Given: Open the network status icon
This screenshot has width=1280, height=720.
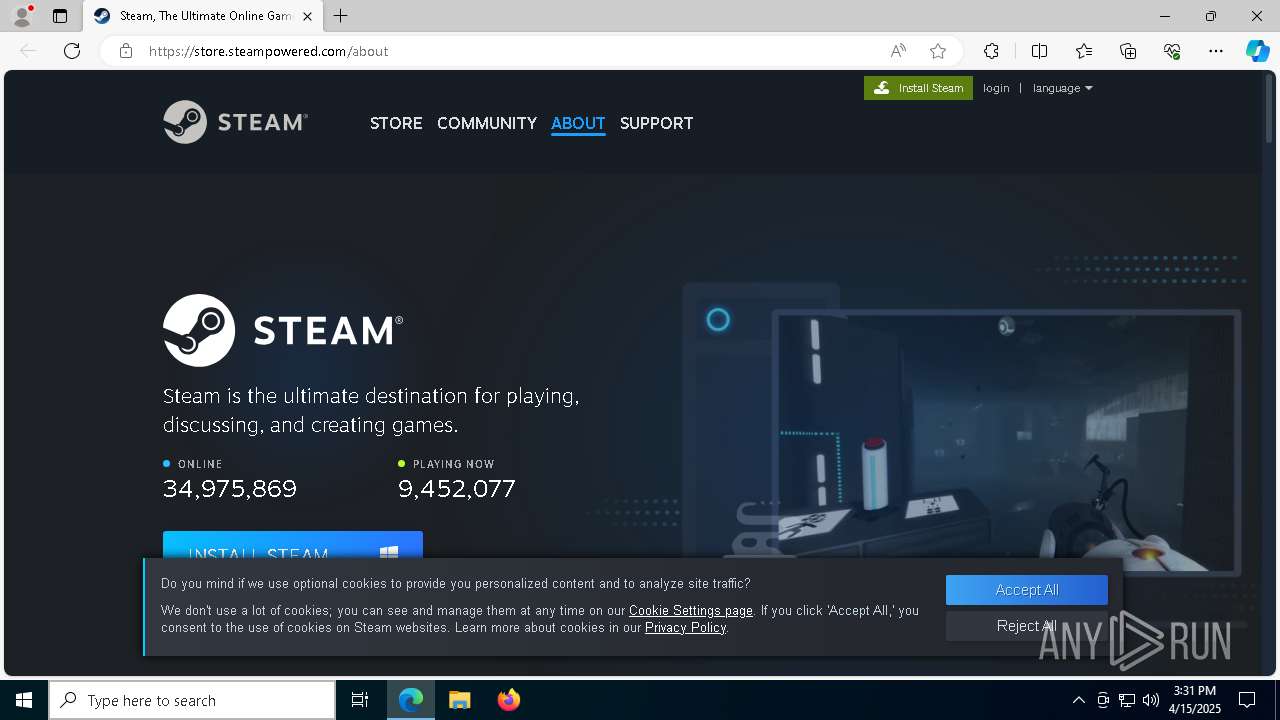Looking at the screenshot, I should point(1127,700).
